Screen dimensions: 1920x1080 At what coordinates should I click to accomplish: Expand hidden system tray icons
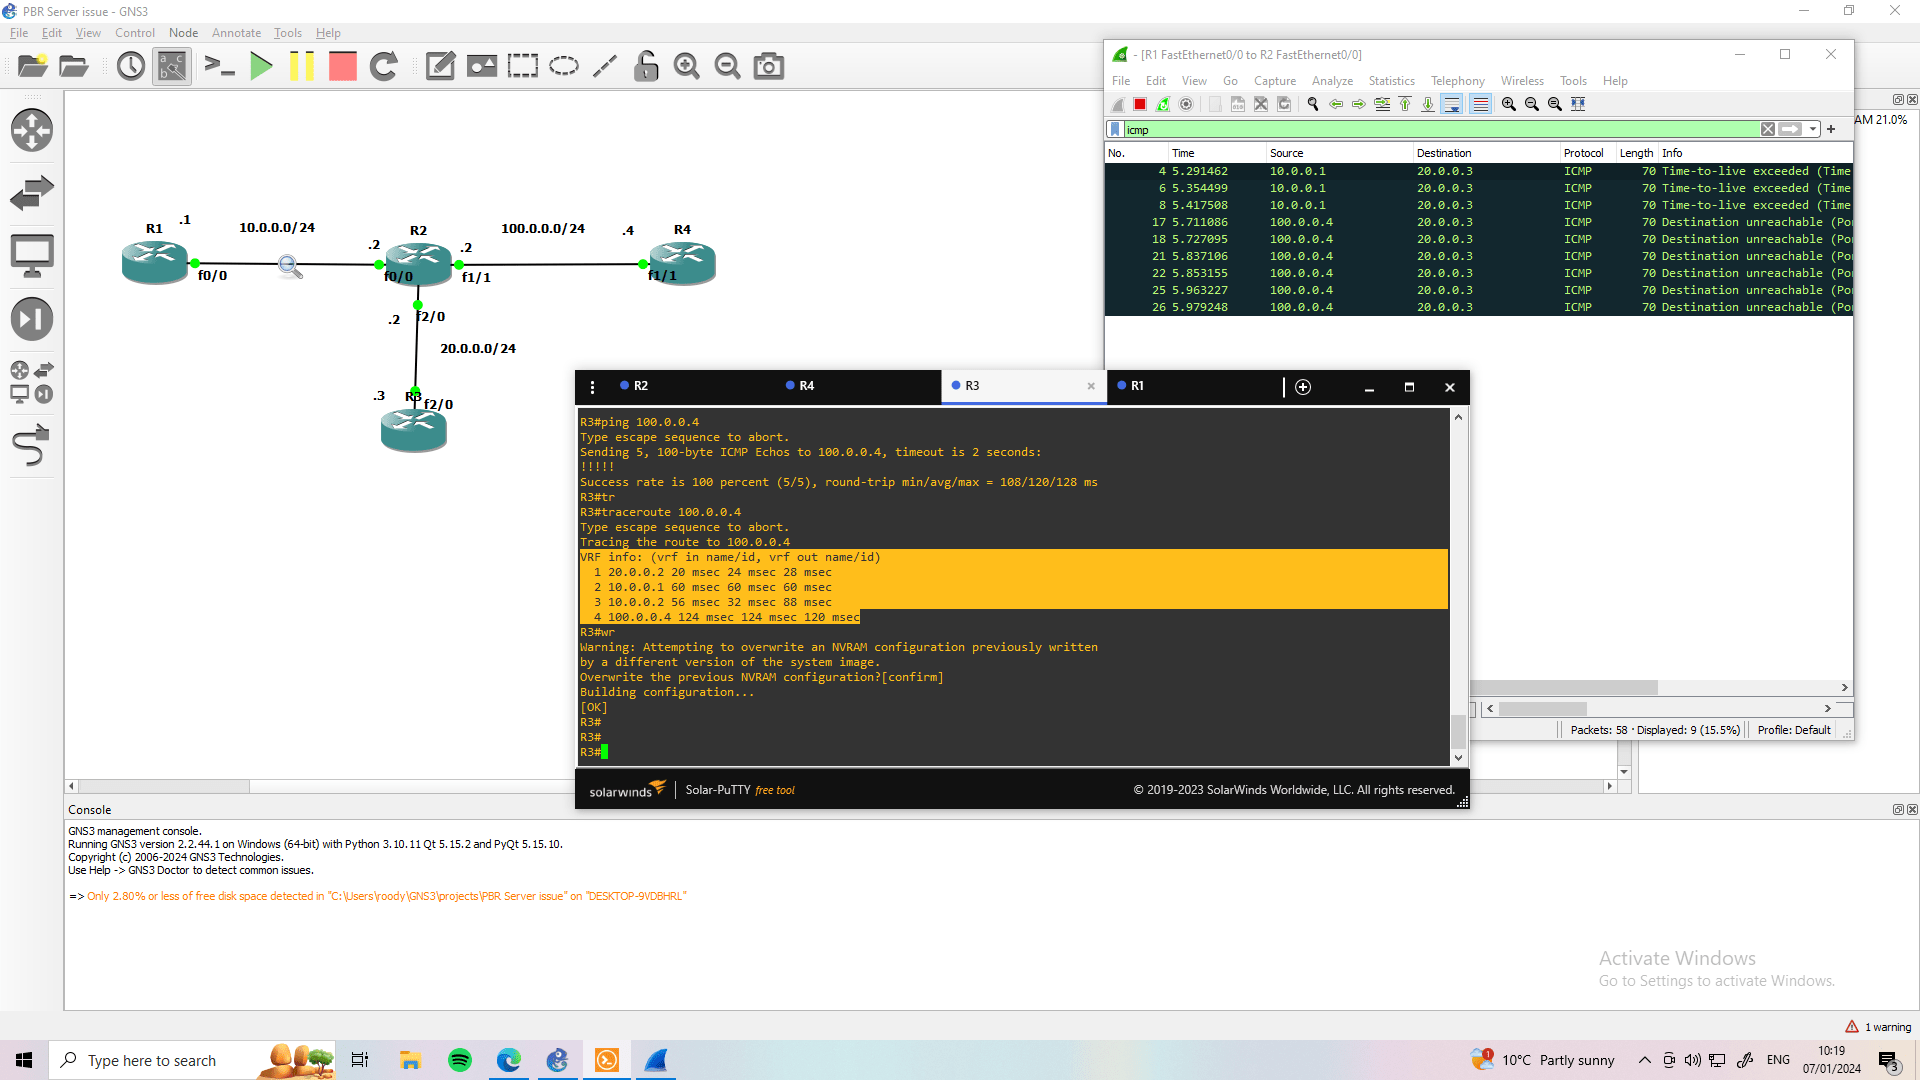(x=1644, y=1060)
